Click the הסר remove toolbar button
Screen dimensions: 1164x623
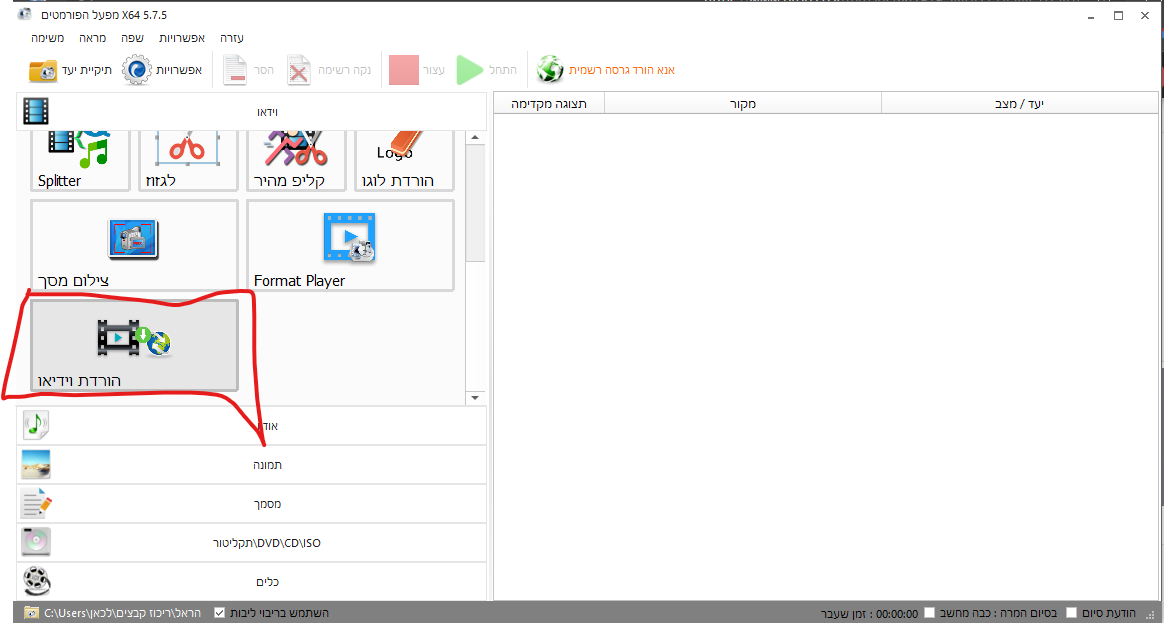coord(249,71)
